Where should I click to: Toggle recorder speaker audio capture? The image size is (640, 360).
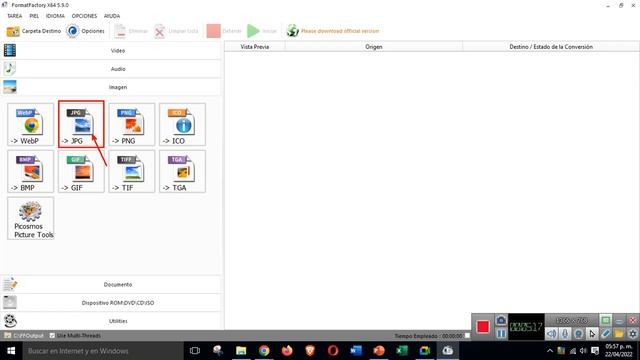point(551,334)
